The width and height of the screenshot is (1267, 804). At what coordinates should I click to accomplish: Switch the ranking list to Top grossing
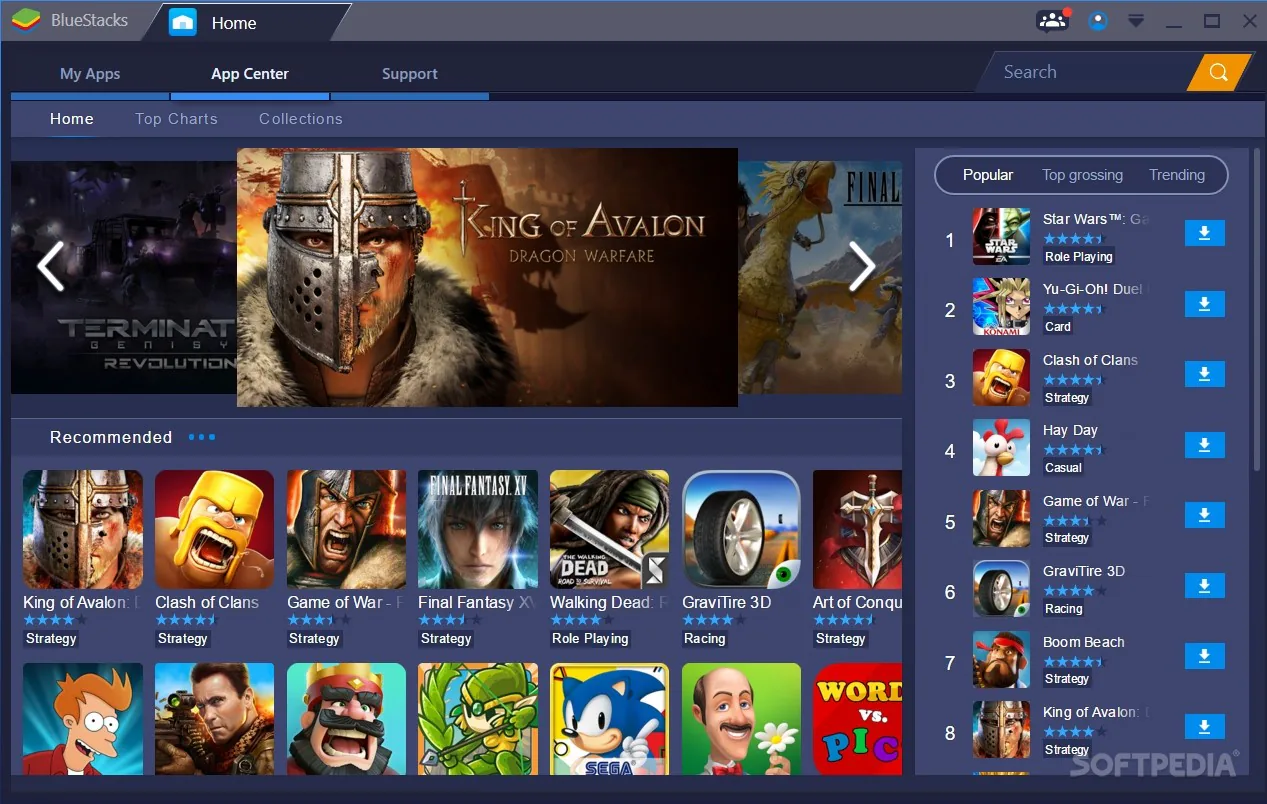[1082, 175]
